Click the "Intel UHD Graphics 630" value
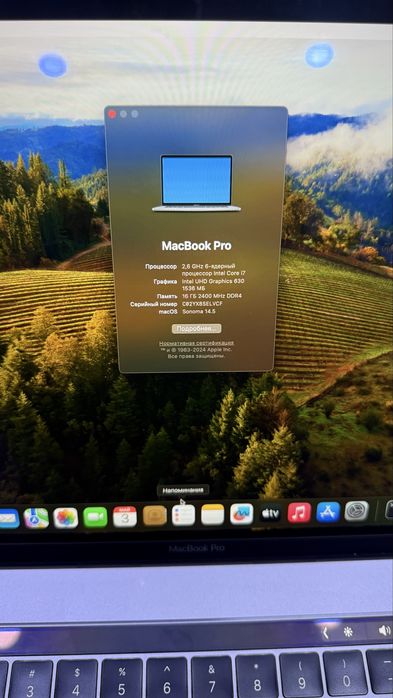This screenshot has width=393, height=698. [213, 281]
